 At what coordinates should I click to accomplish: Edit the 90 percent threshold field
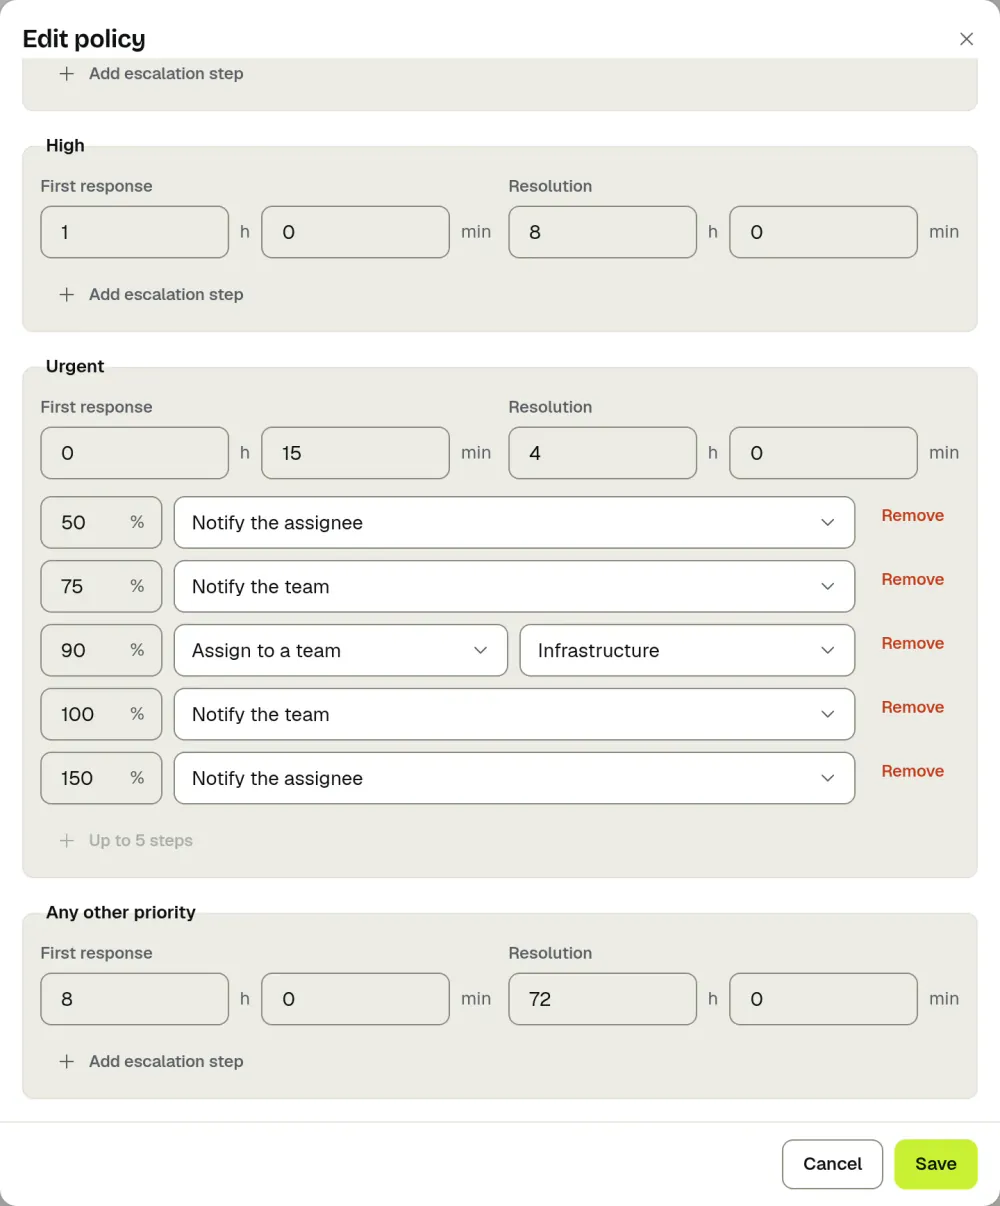[x=101, y=650]
